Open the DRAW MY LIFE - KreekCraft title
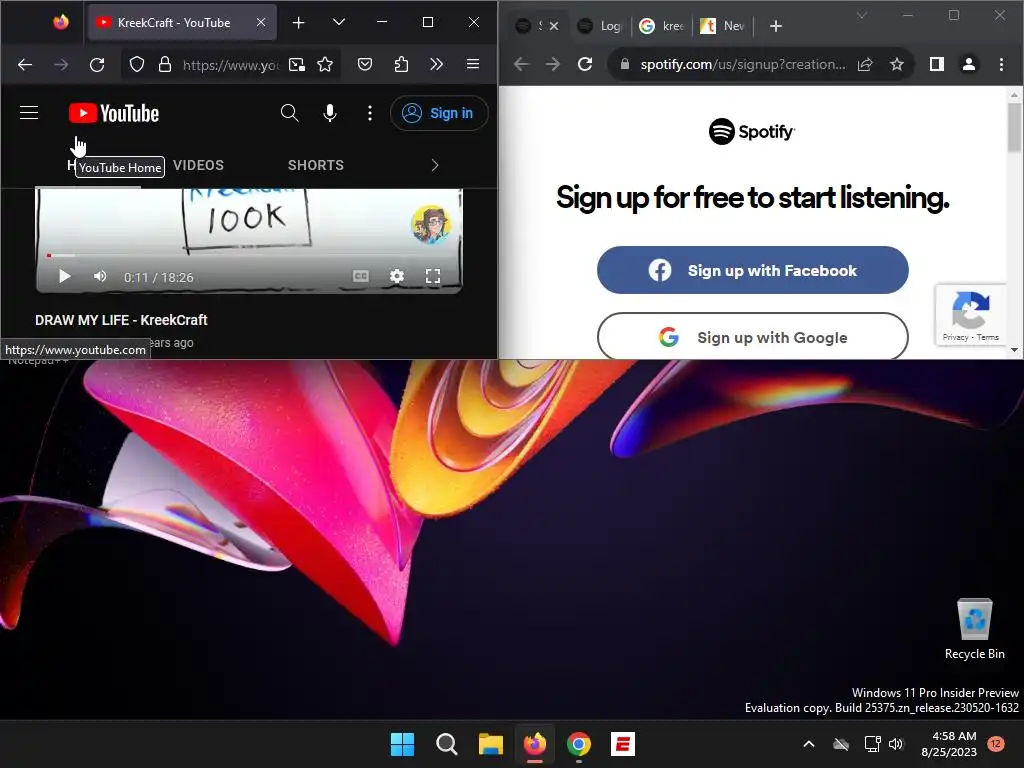 pos(121,320)
